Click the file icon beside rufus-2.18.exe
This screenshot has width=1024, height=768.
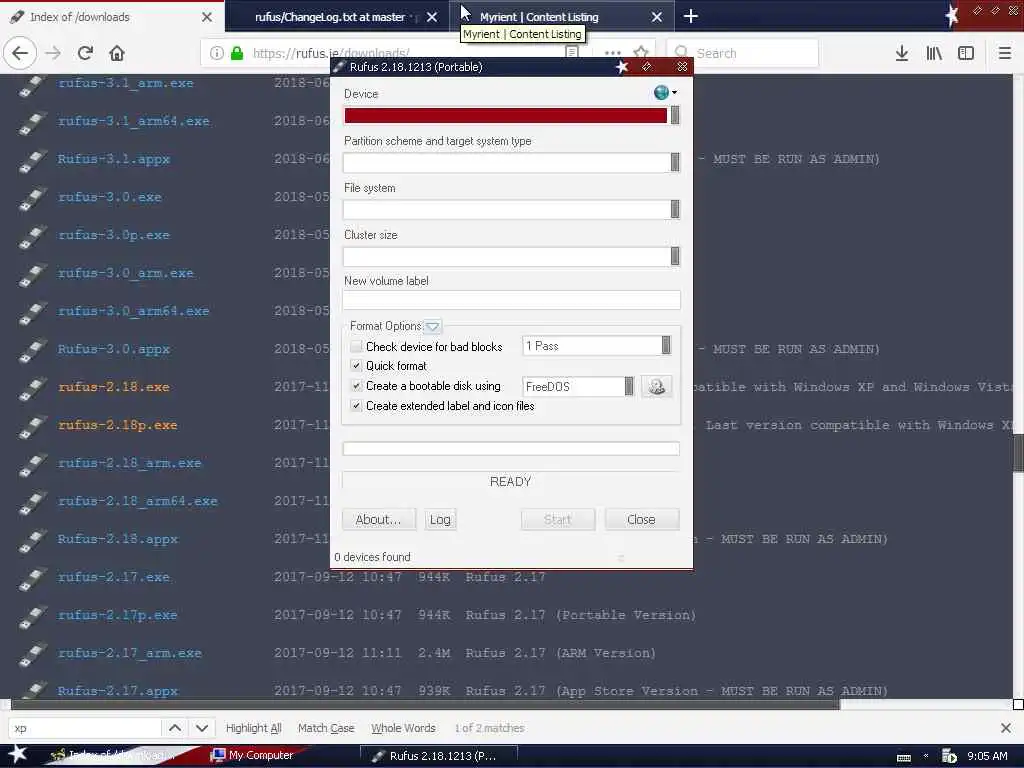point(32,387)
